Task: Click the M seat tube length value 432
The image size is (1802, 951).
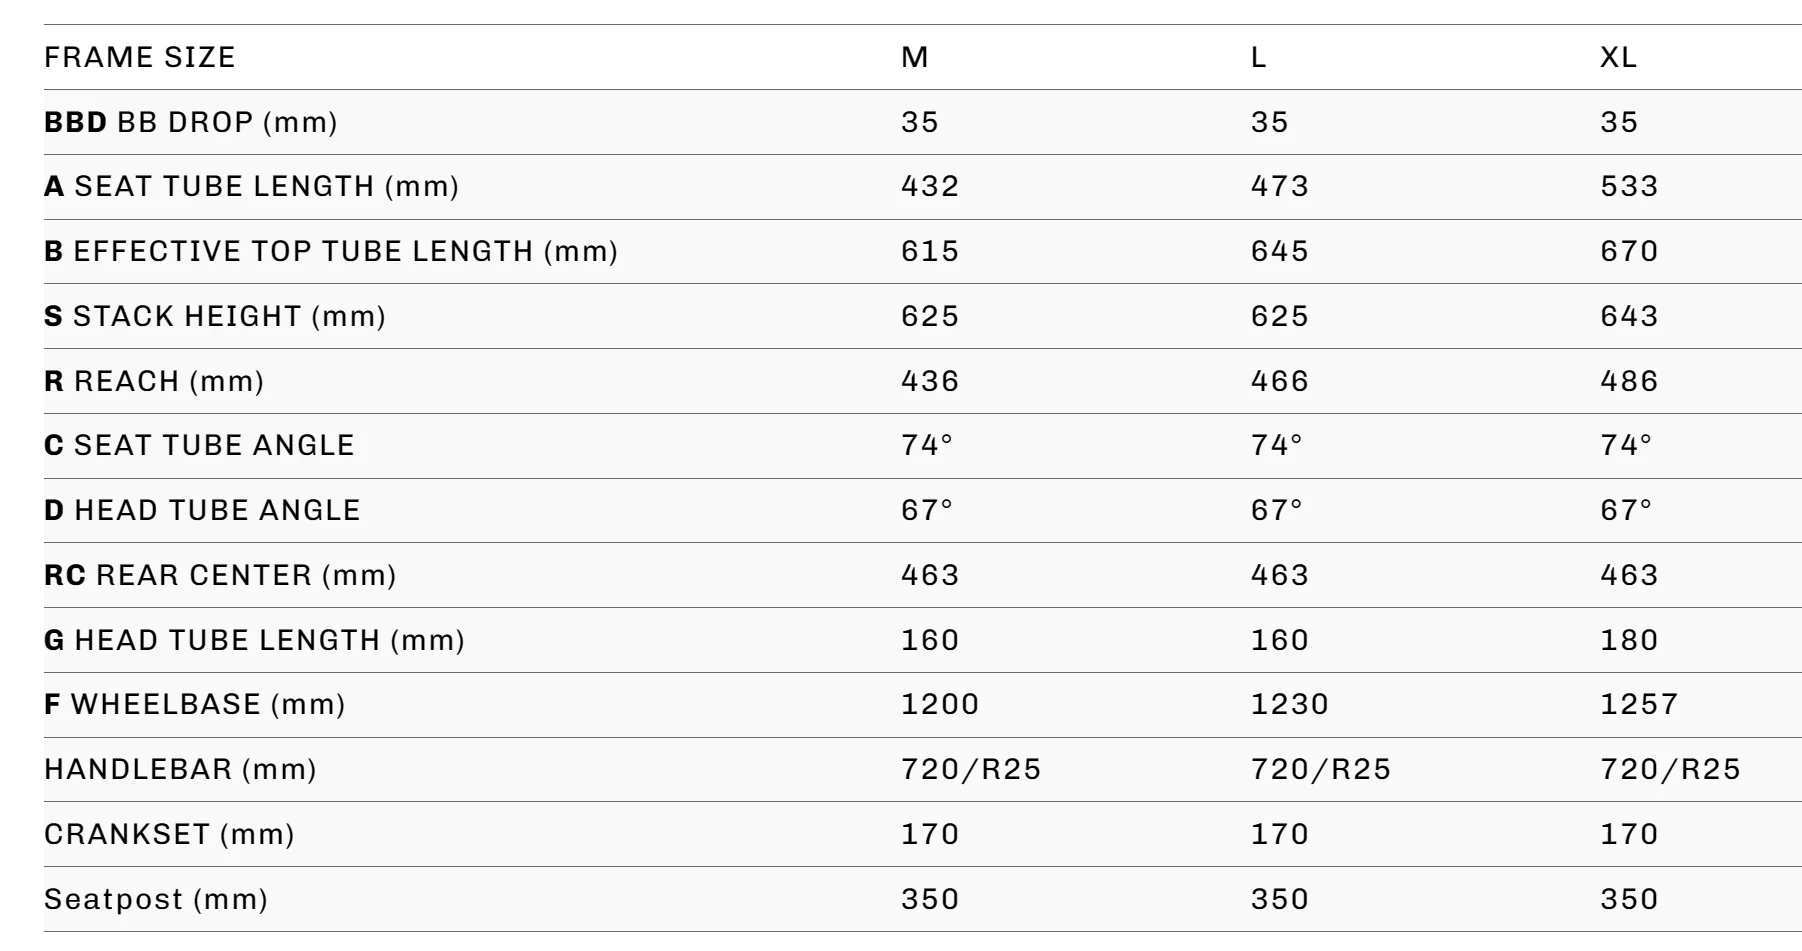Action: tap(930, 186)
